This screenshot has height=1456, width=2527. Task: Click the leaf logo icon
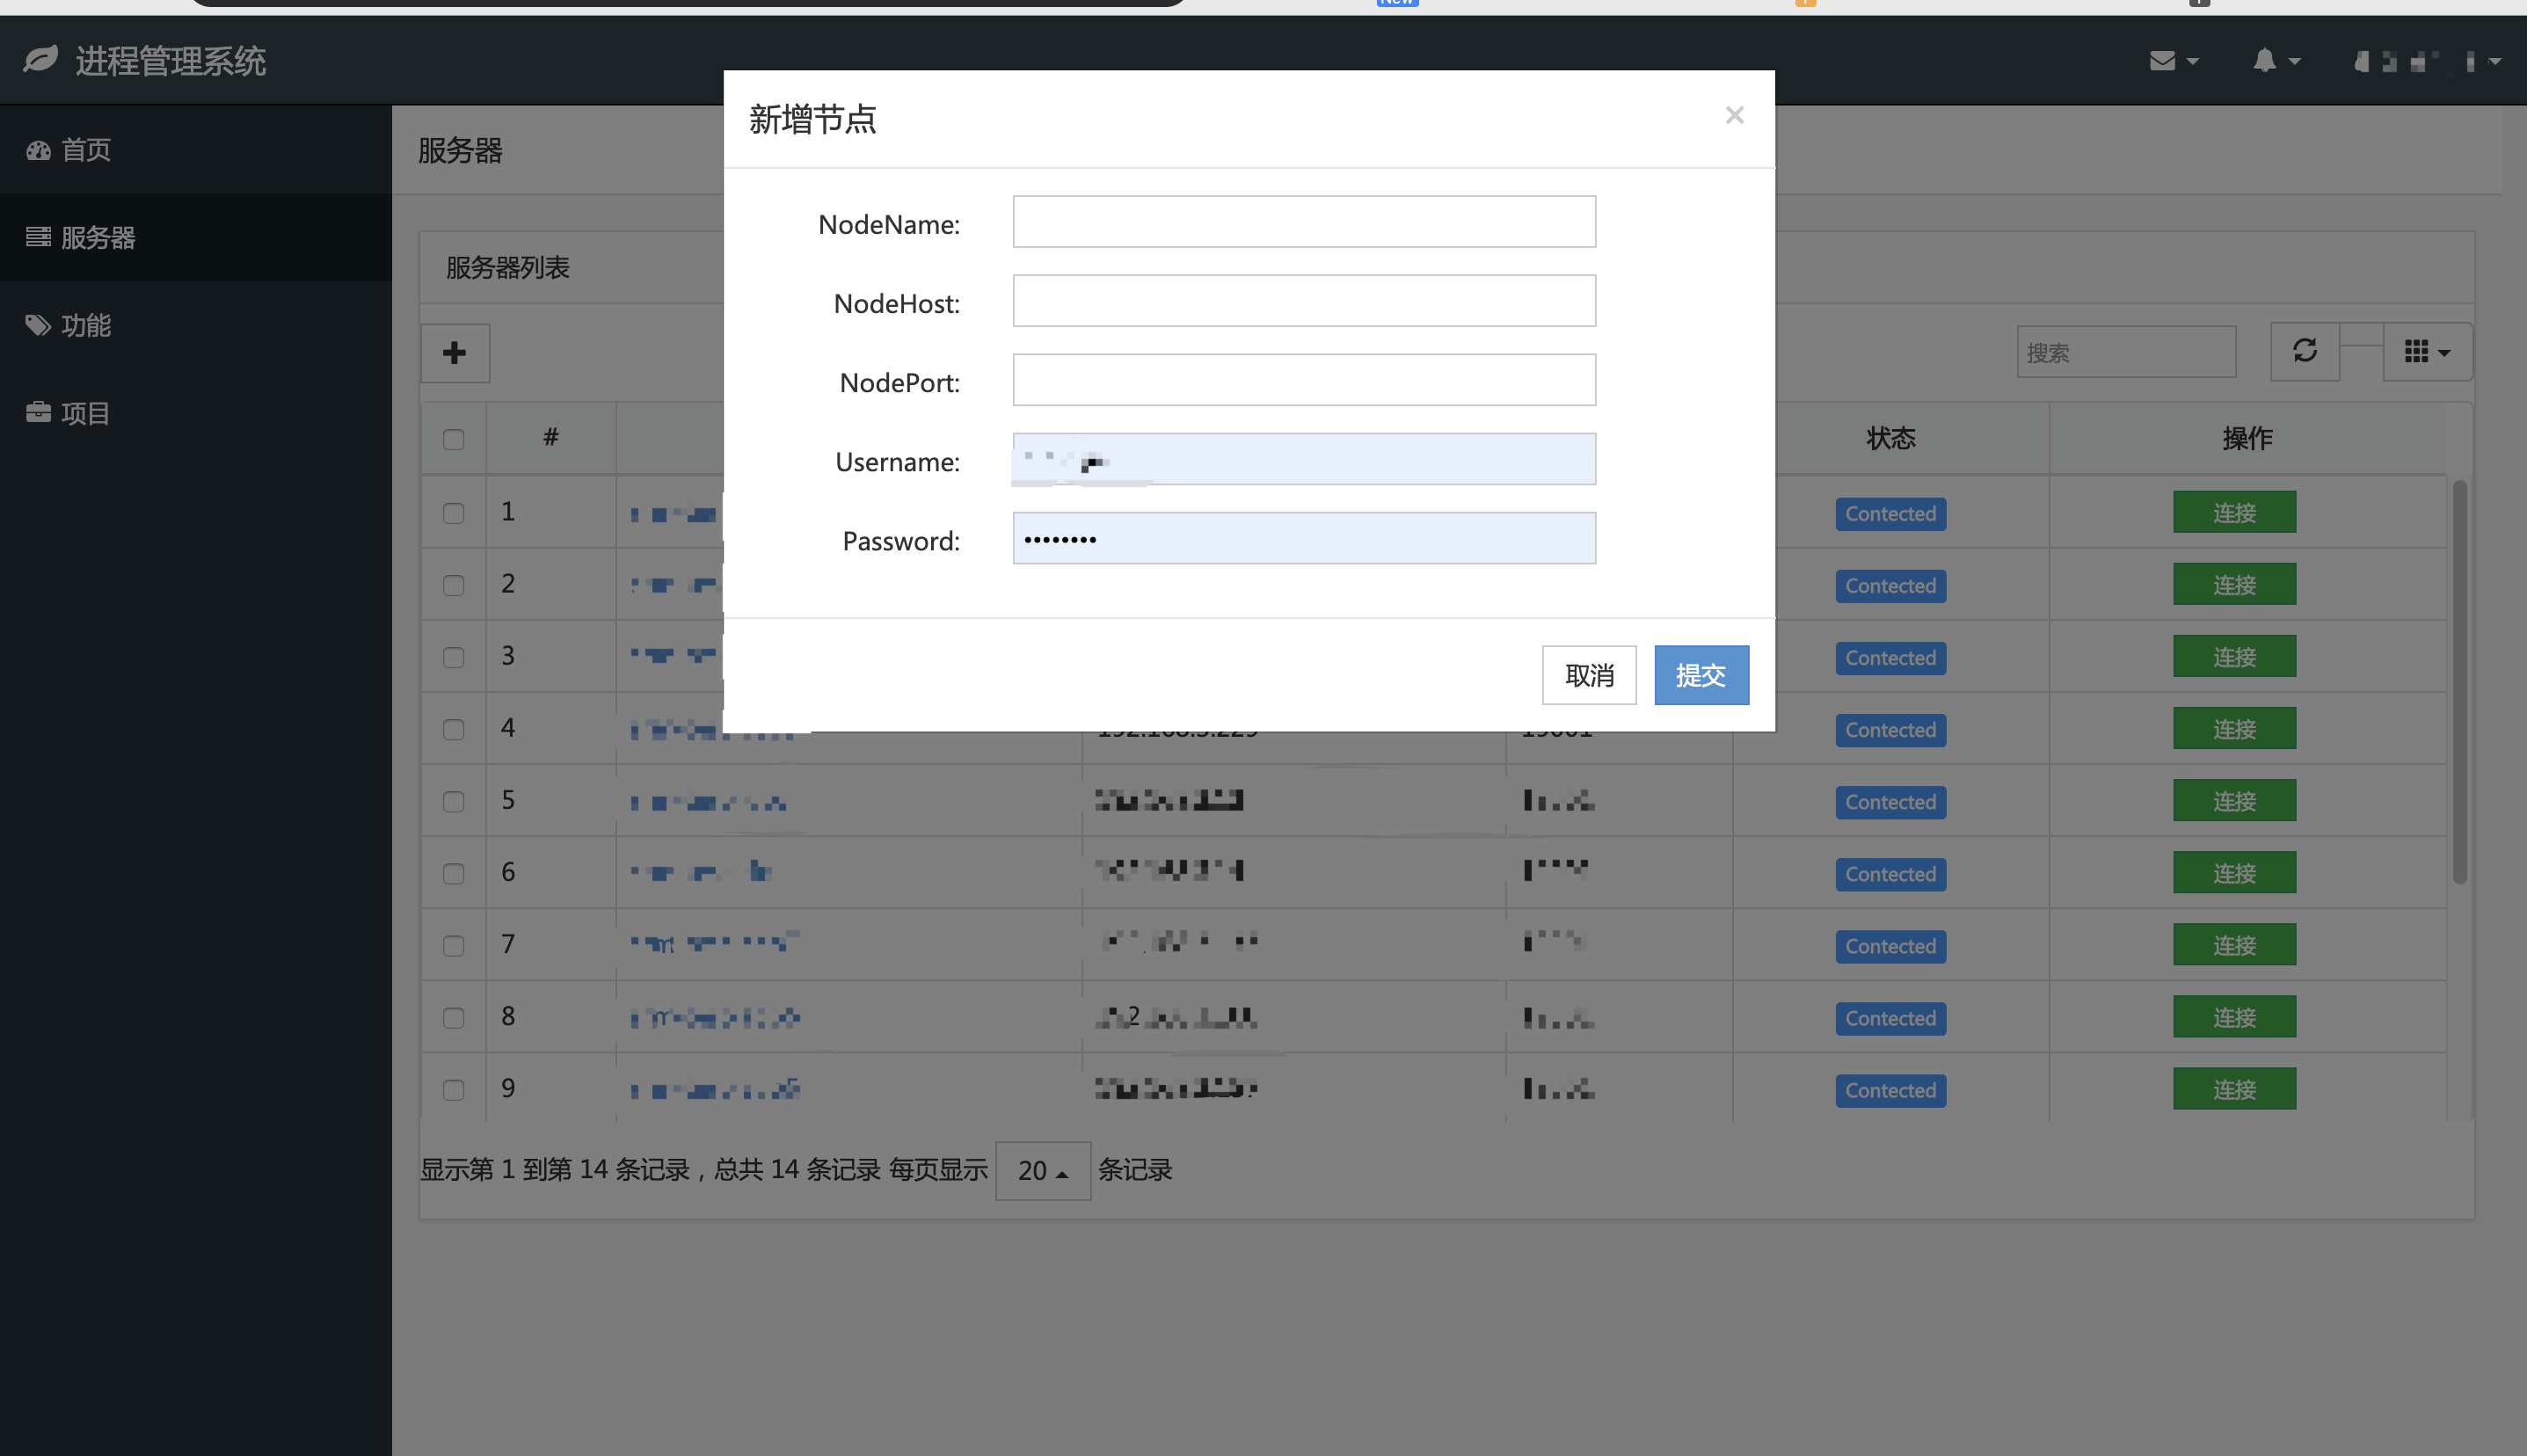[40, 60]
